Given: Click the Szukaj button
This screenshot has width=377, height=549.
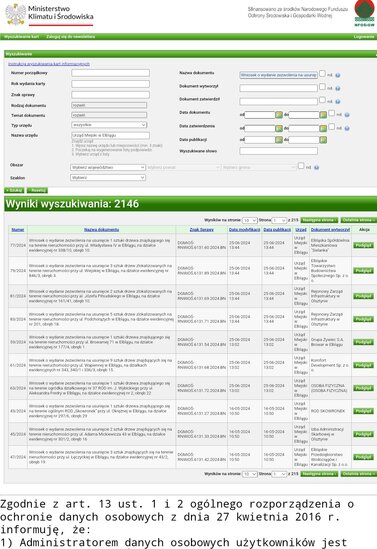Looking at the screenshot, I should [x=14, y=190].
